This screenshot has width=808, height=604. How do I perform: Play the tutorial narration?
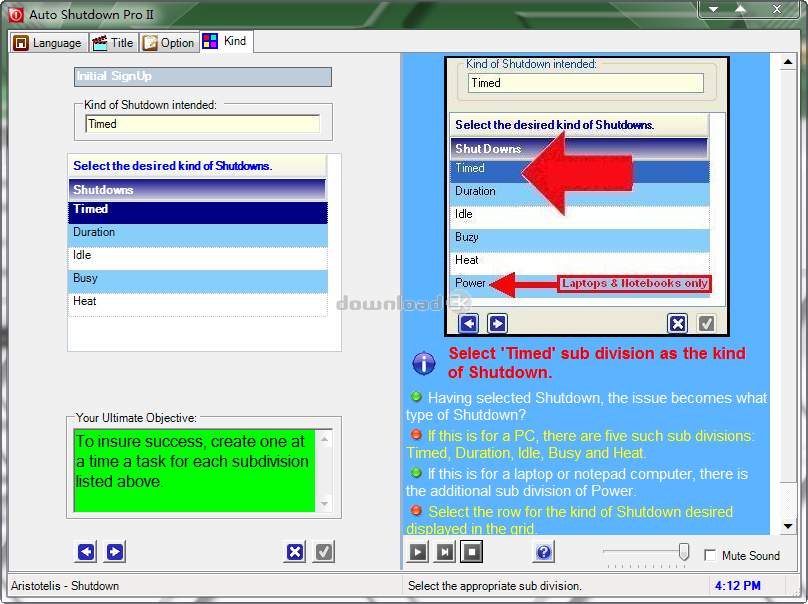(417, 552)
